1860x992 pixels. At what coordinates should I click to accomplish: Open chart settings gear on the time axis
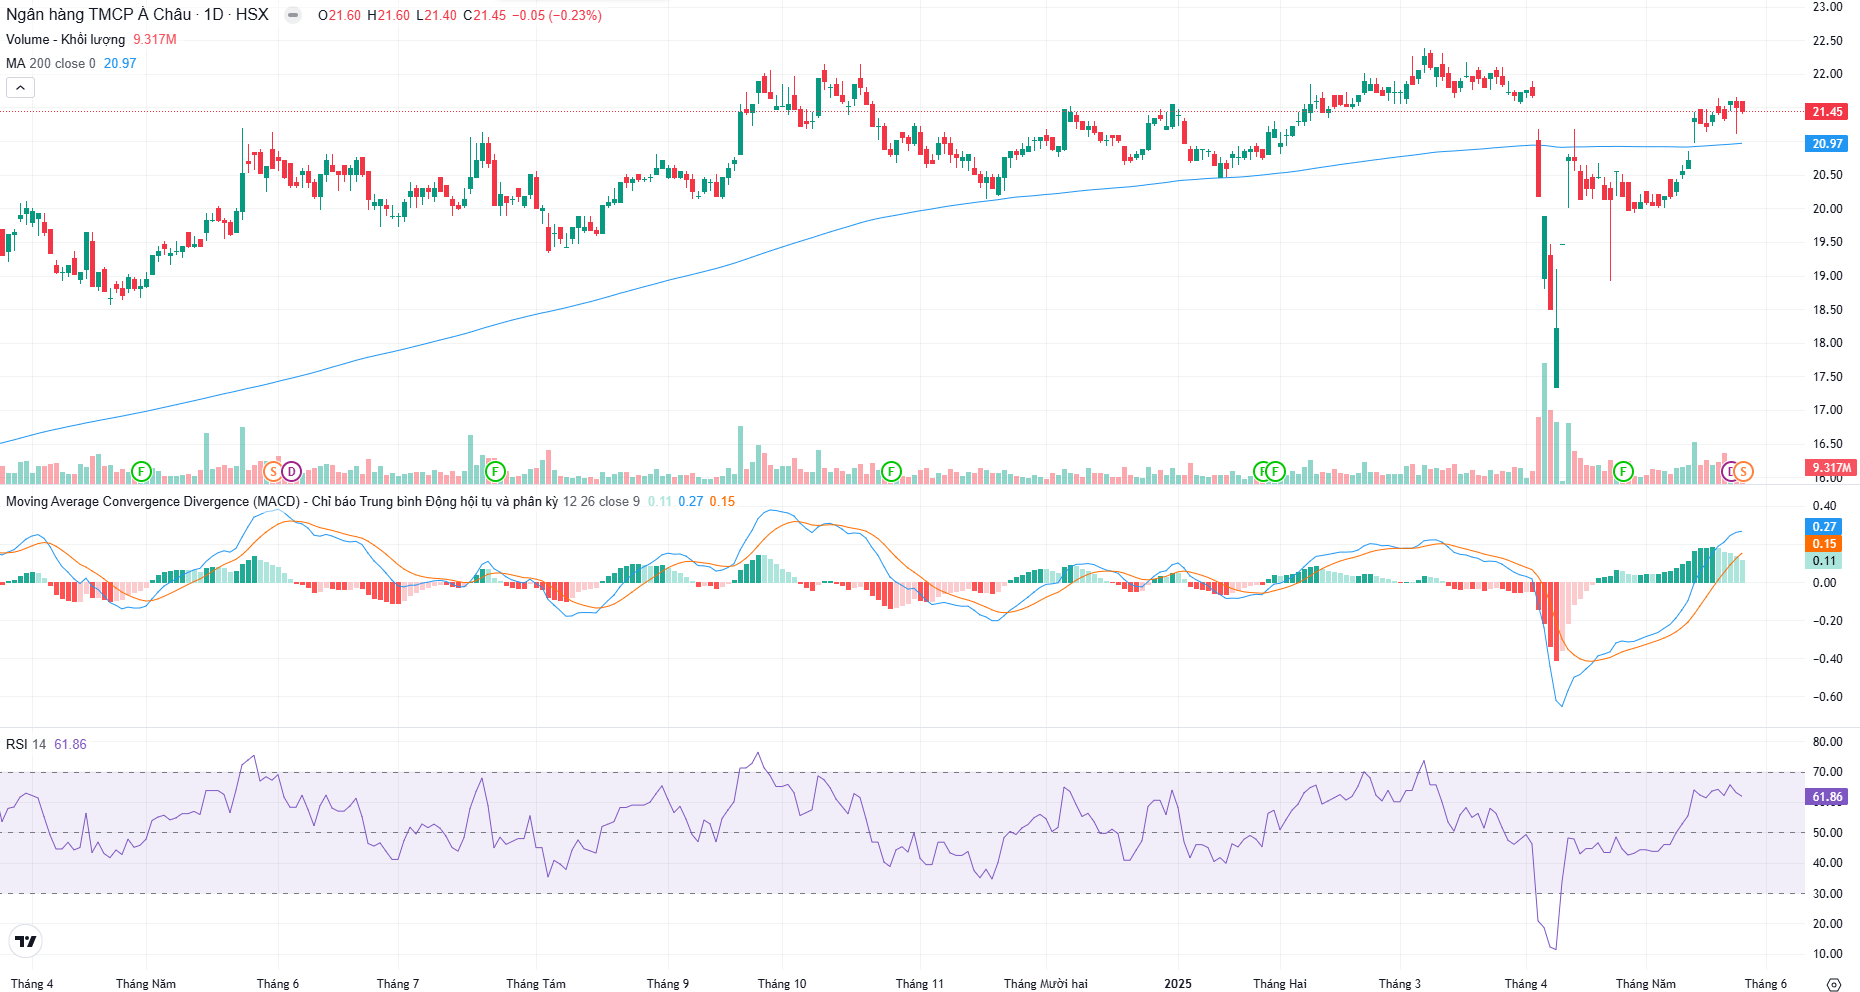pos(1833,984)
